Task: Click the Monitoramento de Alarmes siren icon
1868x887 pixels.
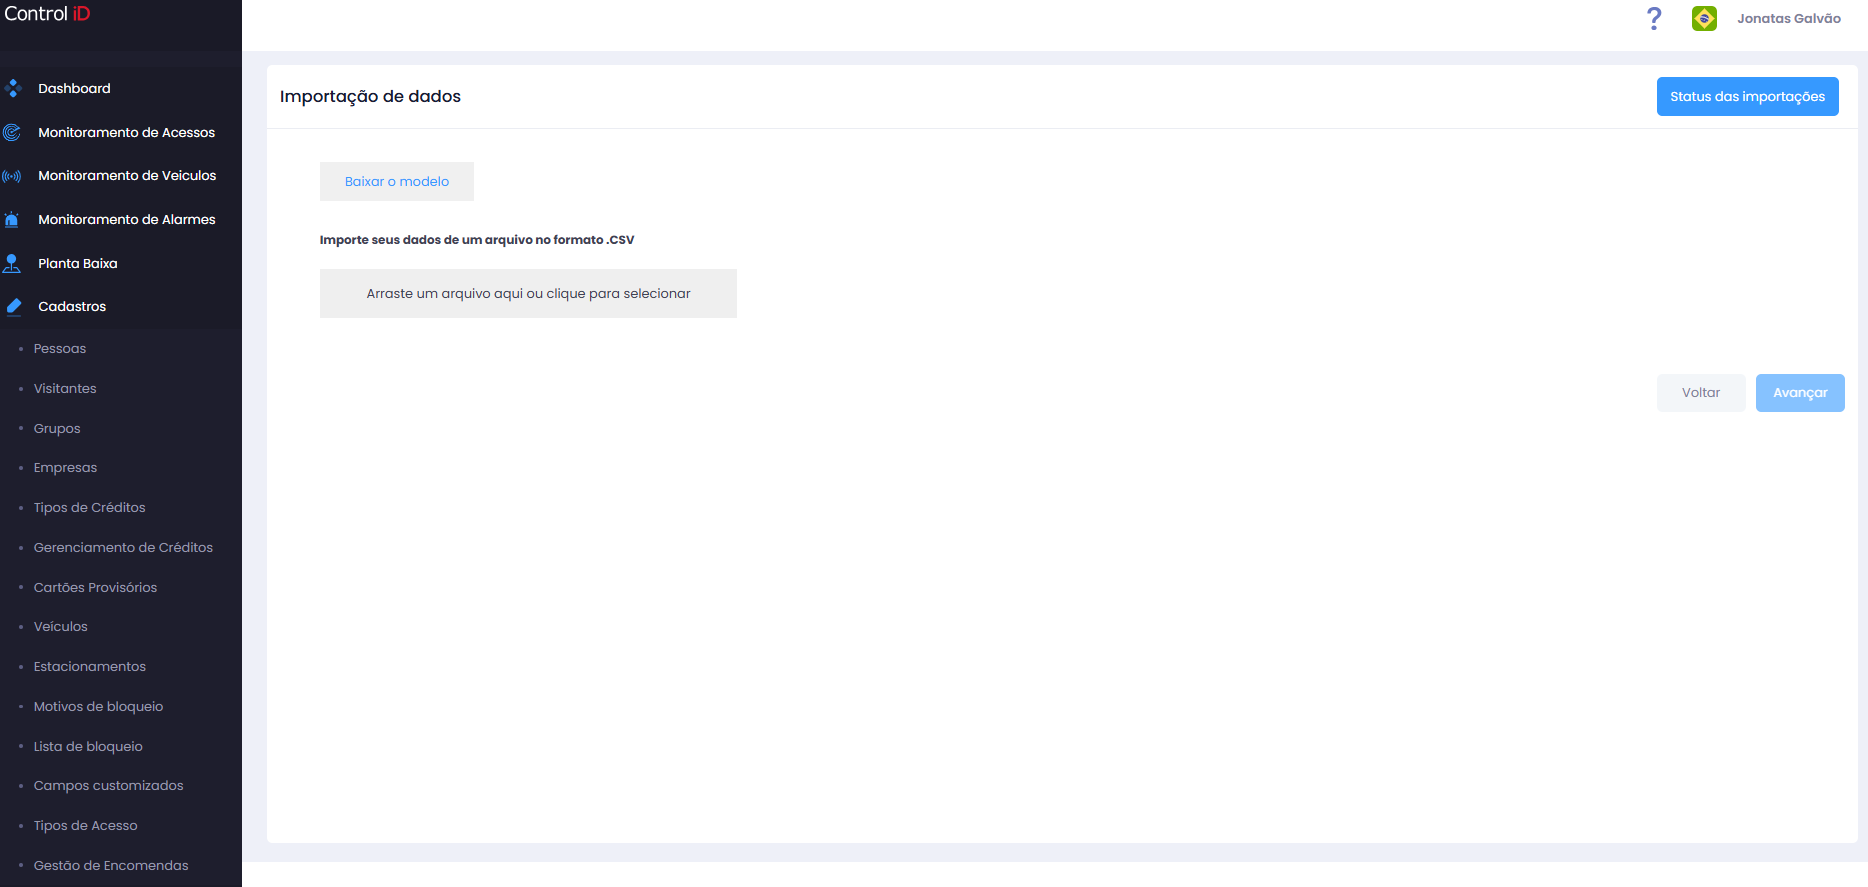Action: click(12, 219)
